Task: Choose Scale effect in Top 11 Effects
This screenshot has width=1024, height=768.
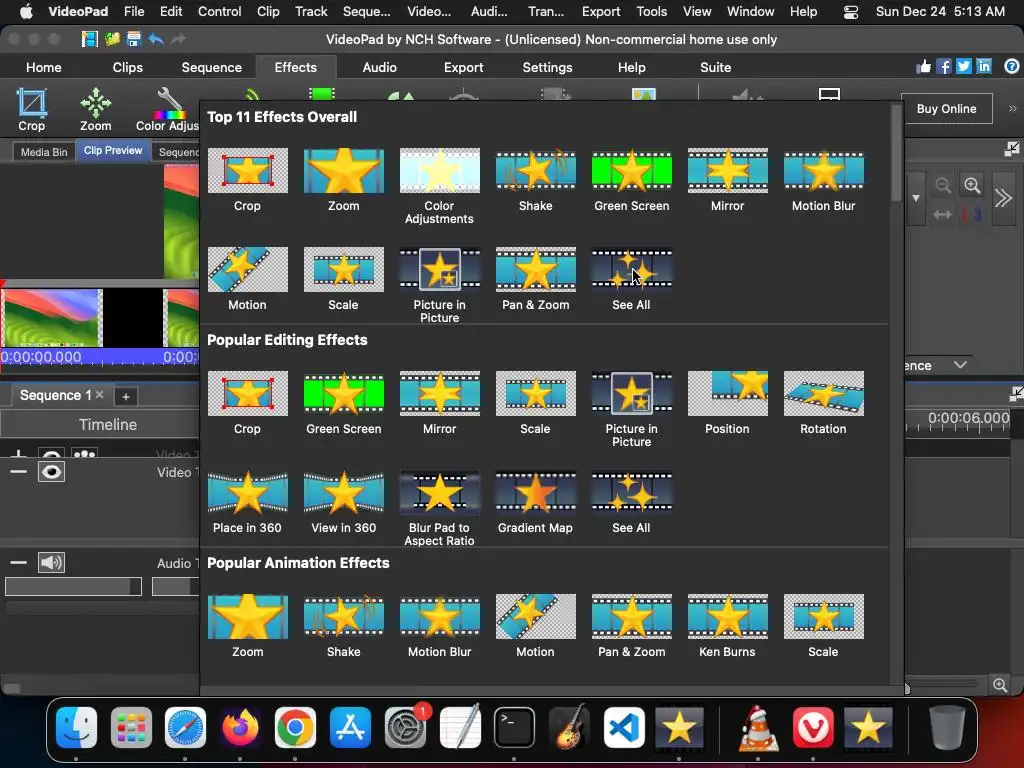Action: (344, 278)
